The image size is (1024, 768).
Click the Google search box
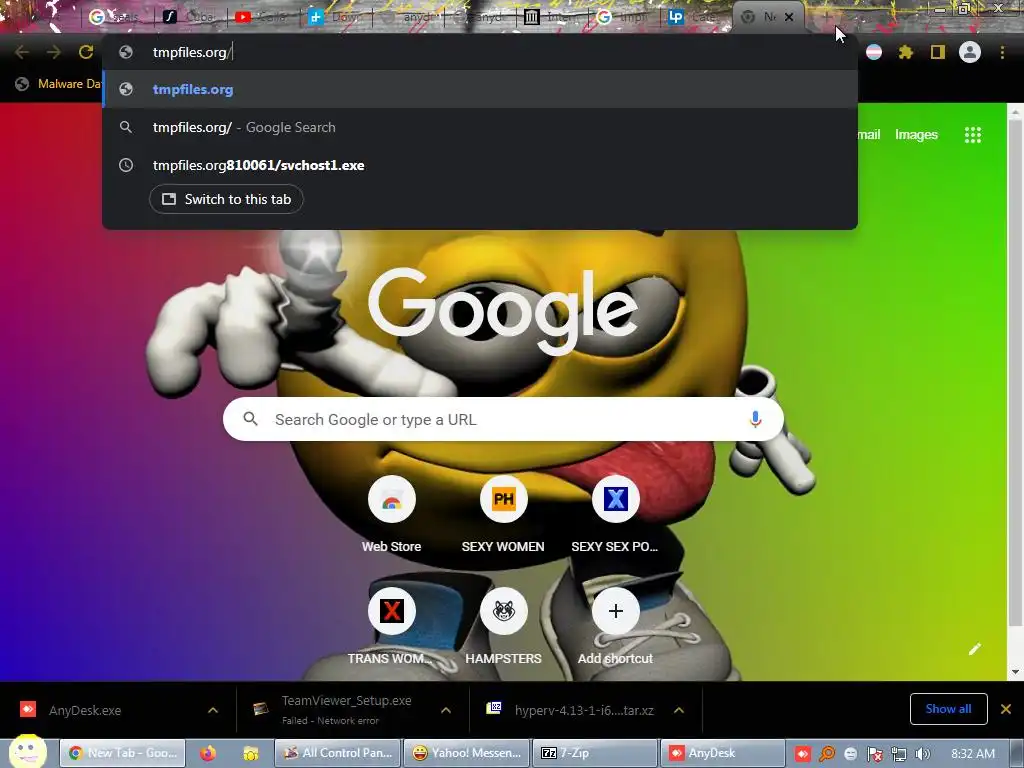pyautogui.click(x=503, y=419)
